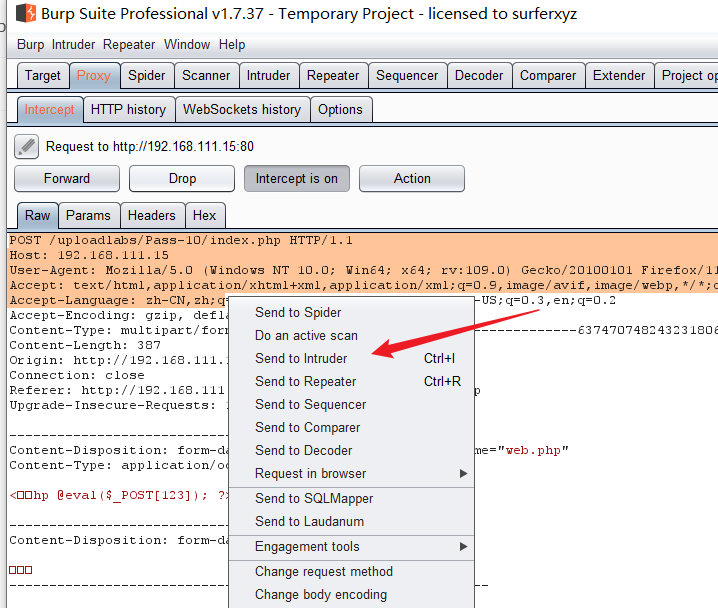Choose Send to Decoder
The width and height of the screenshot is (718, 608).
(x=351, y=451)
